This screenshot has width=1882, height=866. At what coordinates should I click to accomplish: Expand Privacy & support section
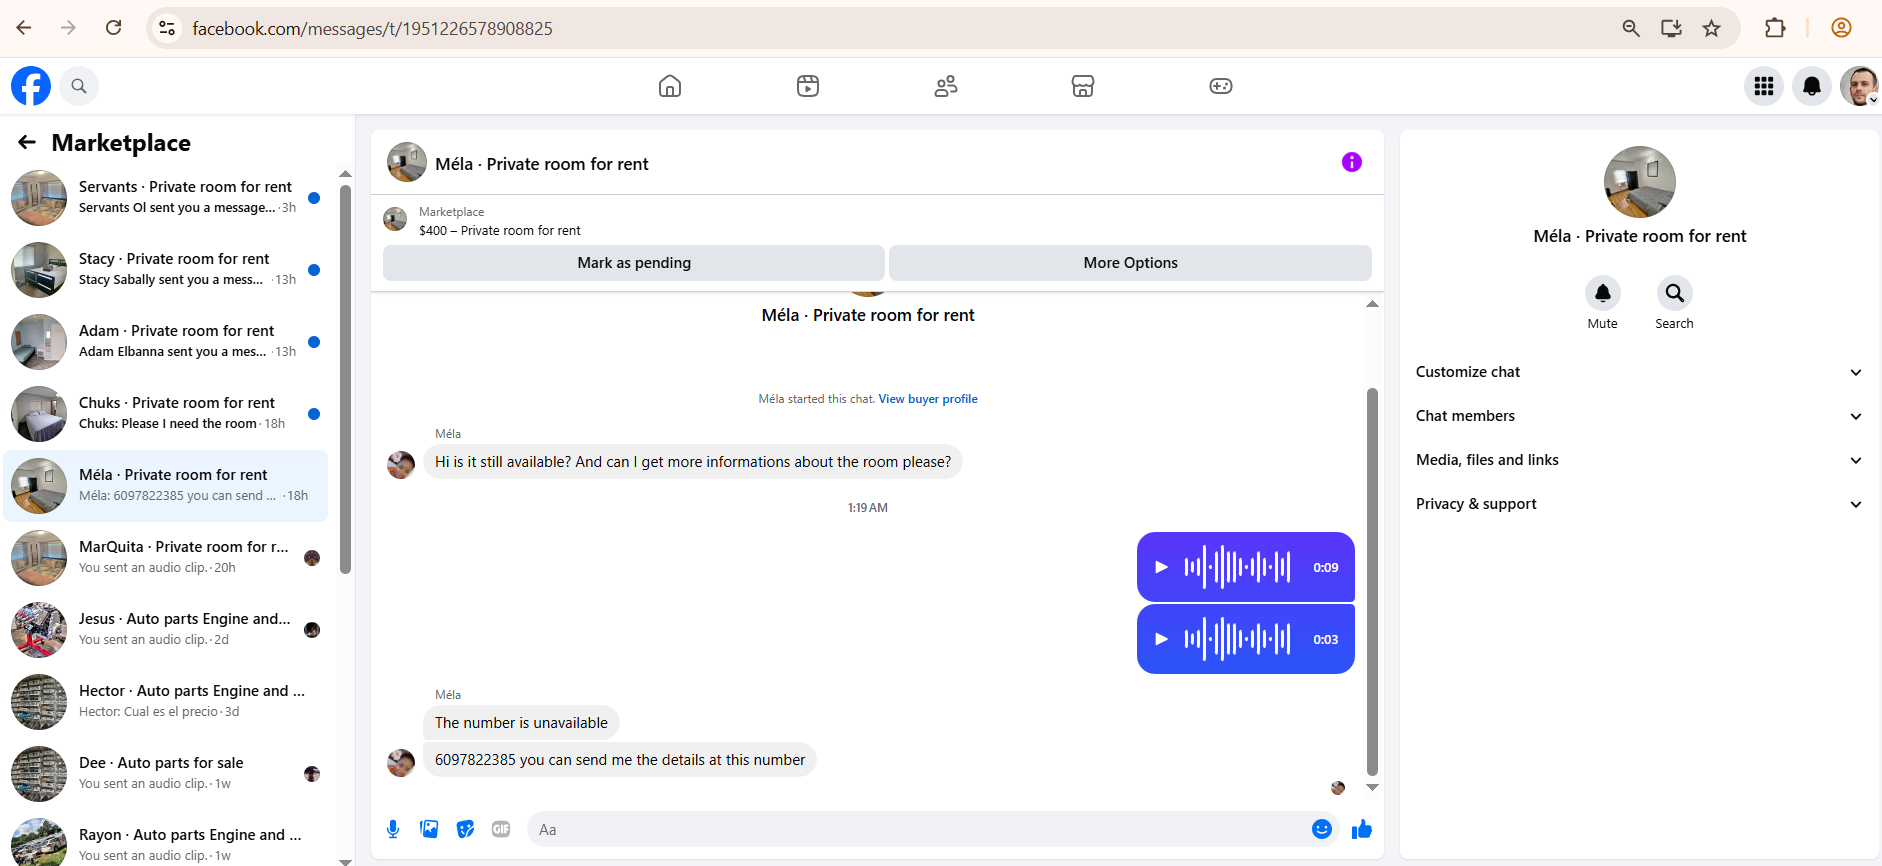click(1639, 504)
